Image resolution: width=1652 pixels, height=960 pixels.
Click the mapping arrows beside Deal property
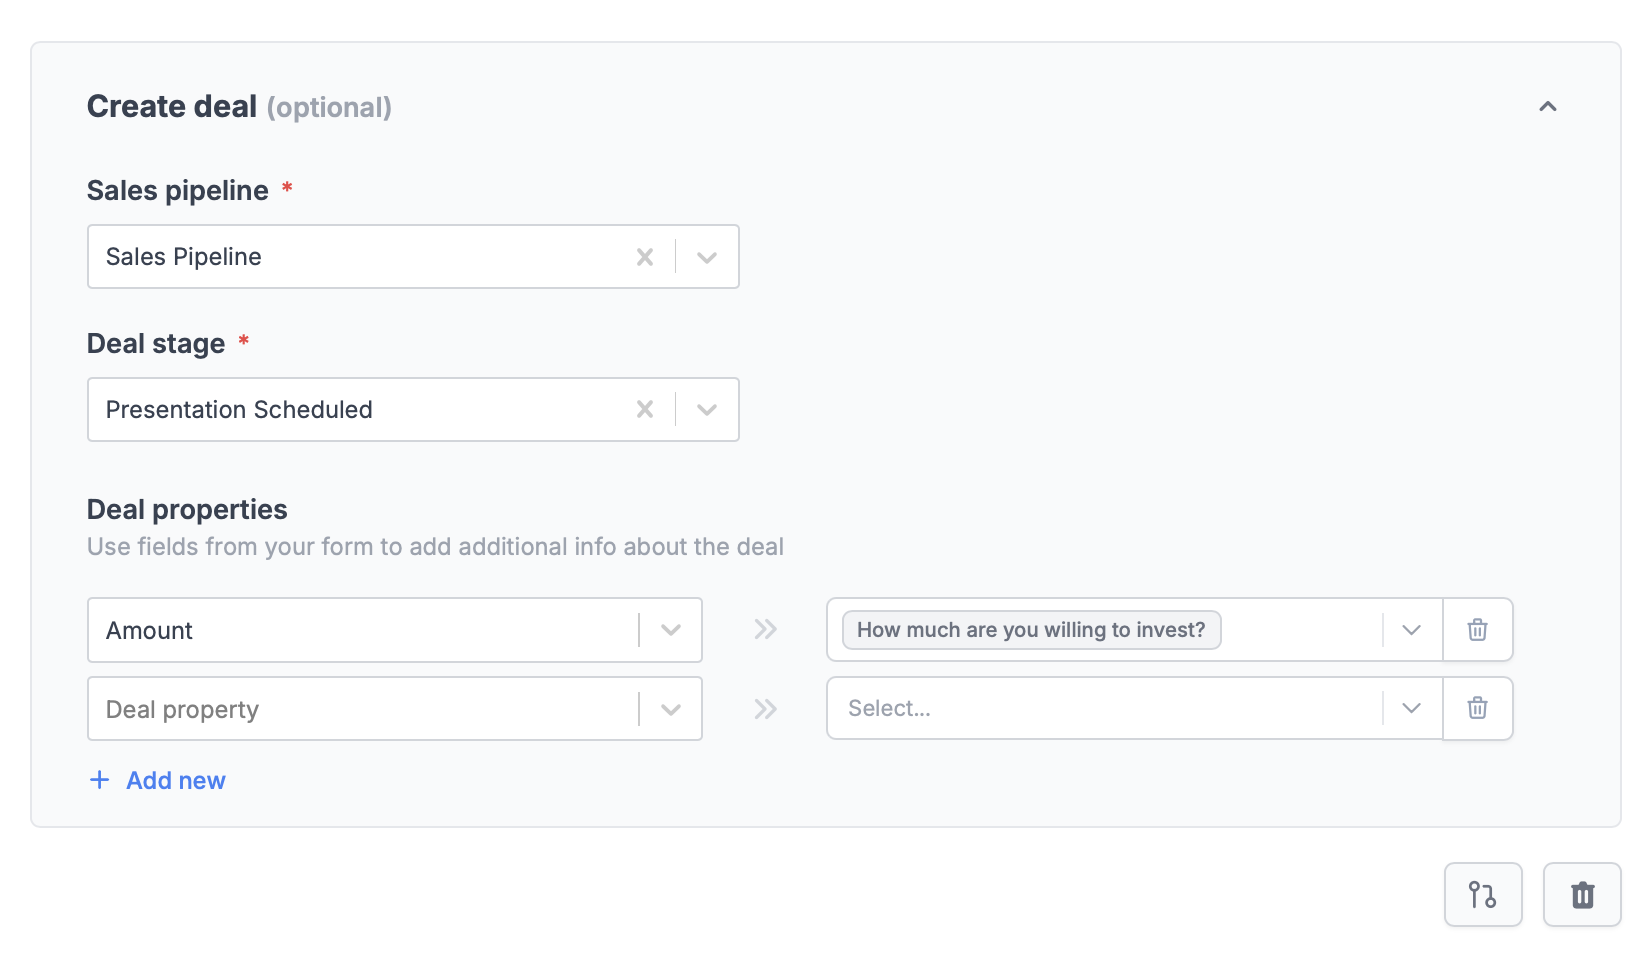(765, 709)
